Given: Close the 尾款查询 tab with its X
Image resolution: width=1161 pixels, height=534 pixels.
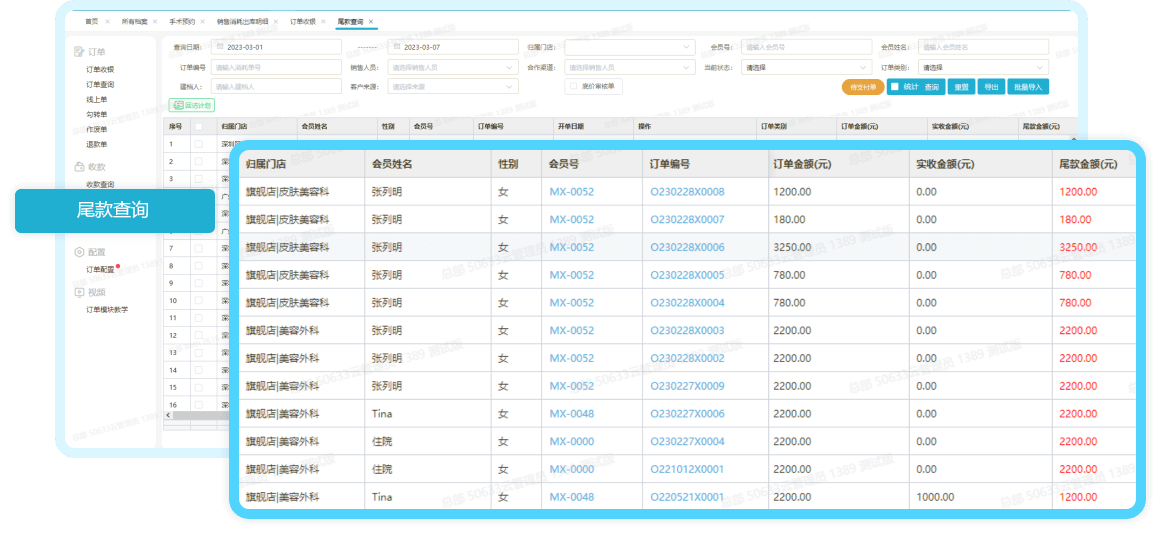Looking at the screenshot, I should [371, 21].
